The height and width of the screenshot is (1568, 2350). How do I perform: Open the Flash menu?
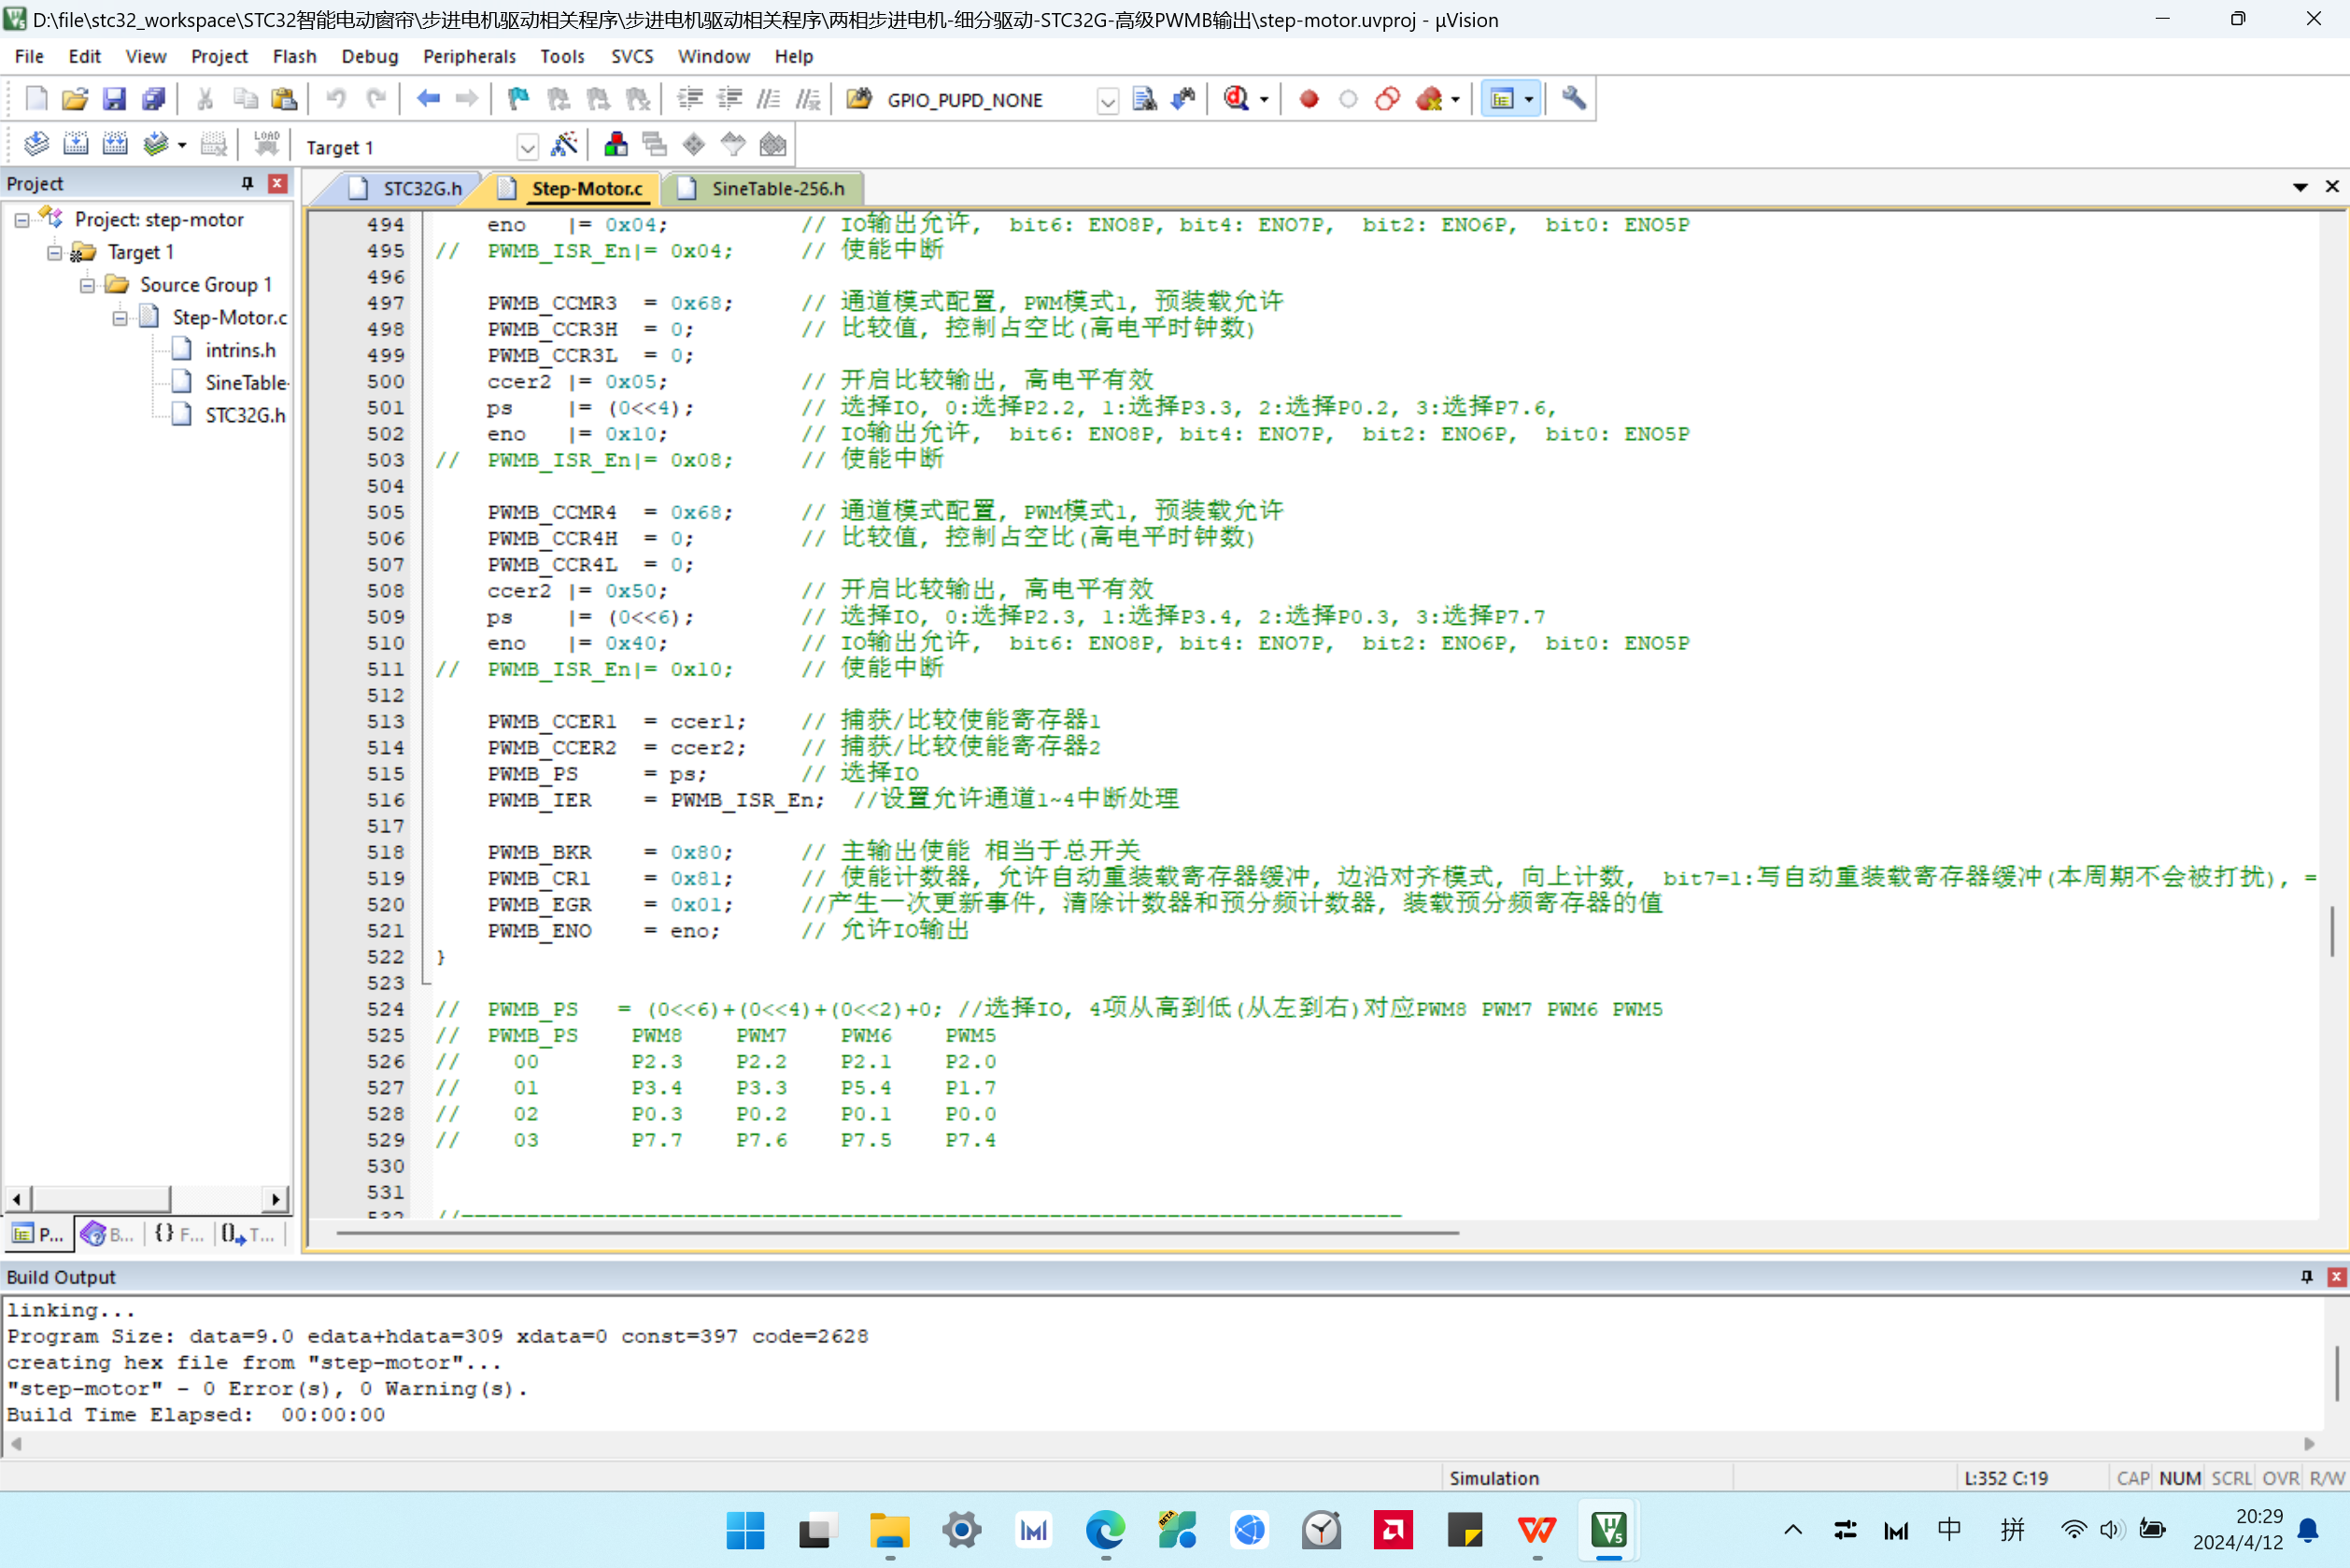point(294,57)
